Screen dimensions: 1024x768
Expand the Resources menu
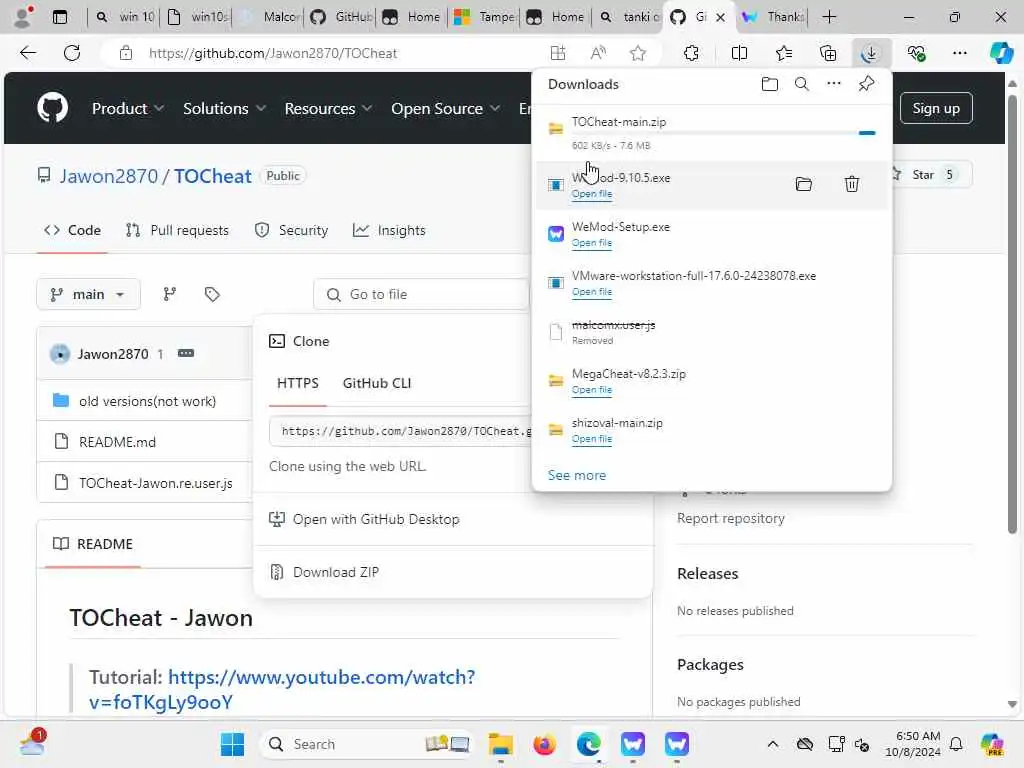(328, 108)
